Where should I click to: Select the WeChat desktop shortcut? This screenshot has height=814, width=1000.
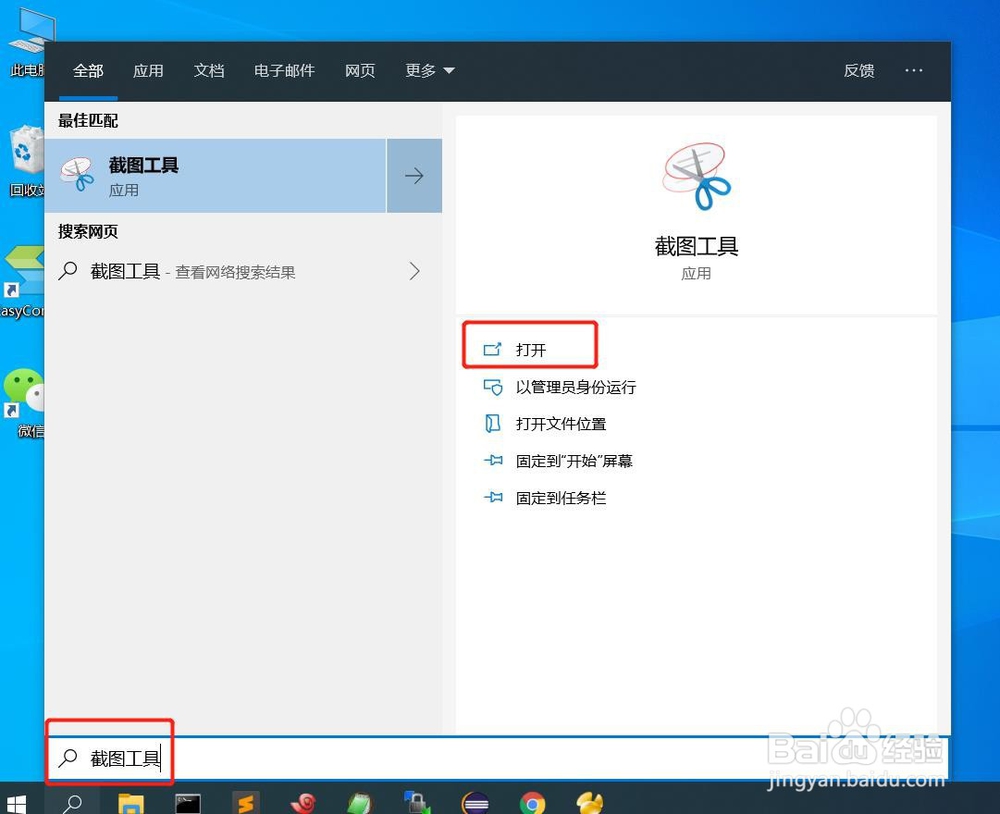pos(24,404)
